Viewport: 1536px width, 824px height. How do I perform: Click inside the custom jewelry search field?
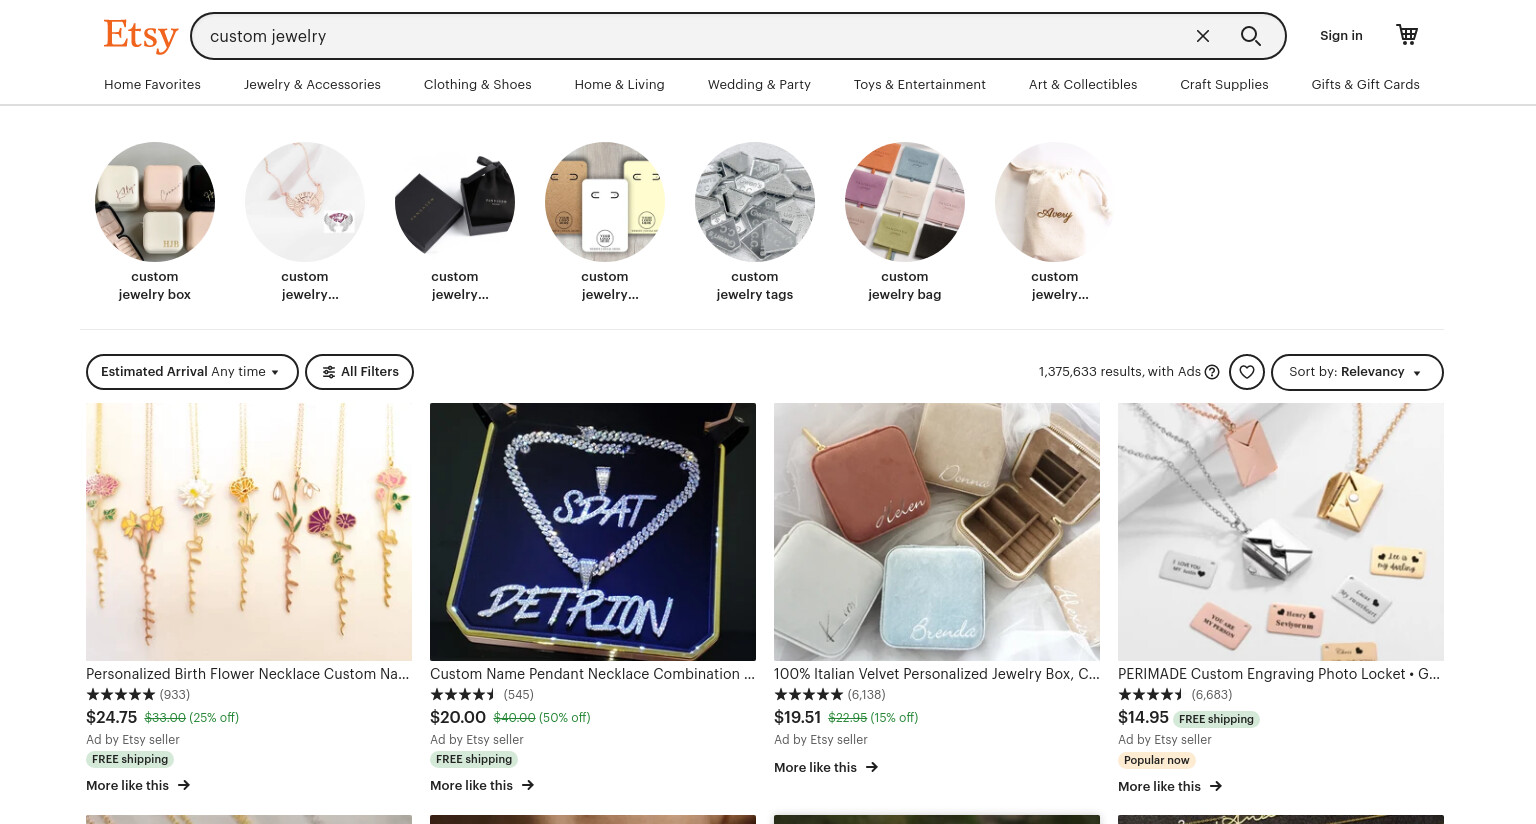[x=690, y=36]
